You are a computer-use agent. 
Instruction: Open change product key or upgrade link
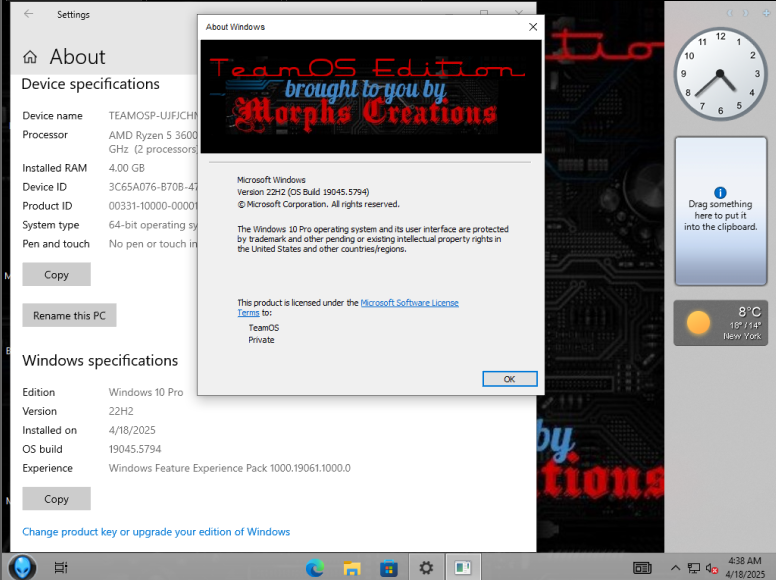(156, 532)
